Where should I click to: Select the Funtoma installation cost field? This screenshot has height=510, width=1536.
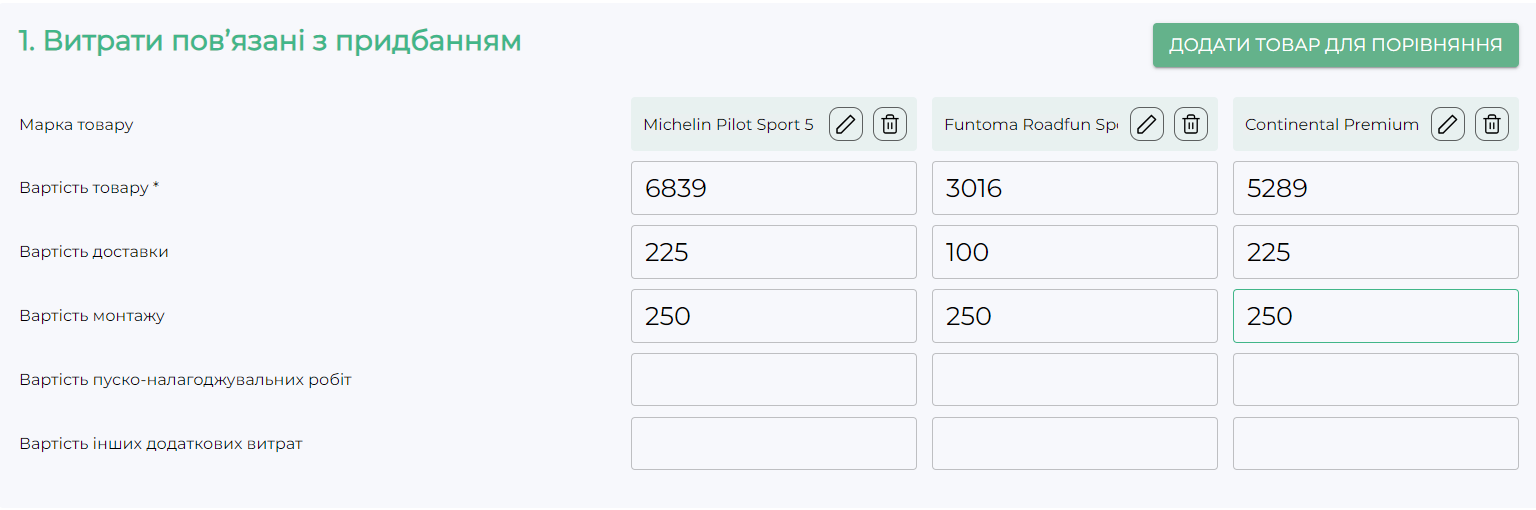1074,316
